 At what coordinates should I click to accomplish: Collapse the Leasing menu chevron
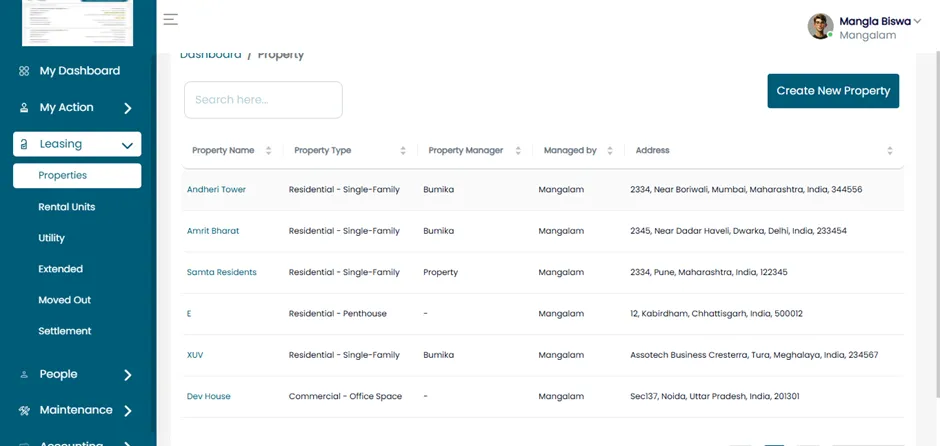click(127, 145)
